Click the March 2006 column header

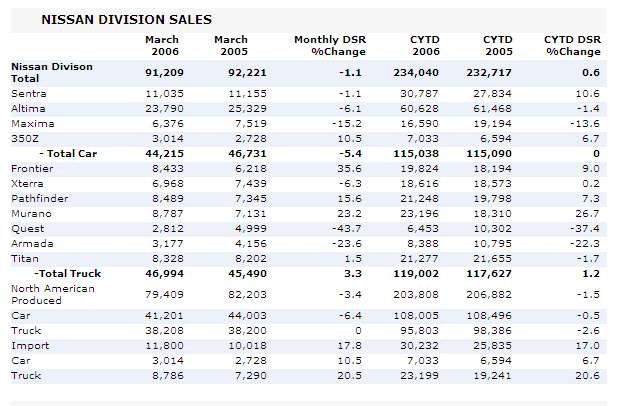coord(163,45)
